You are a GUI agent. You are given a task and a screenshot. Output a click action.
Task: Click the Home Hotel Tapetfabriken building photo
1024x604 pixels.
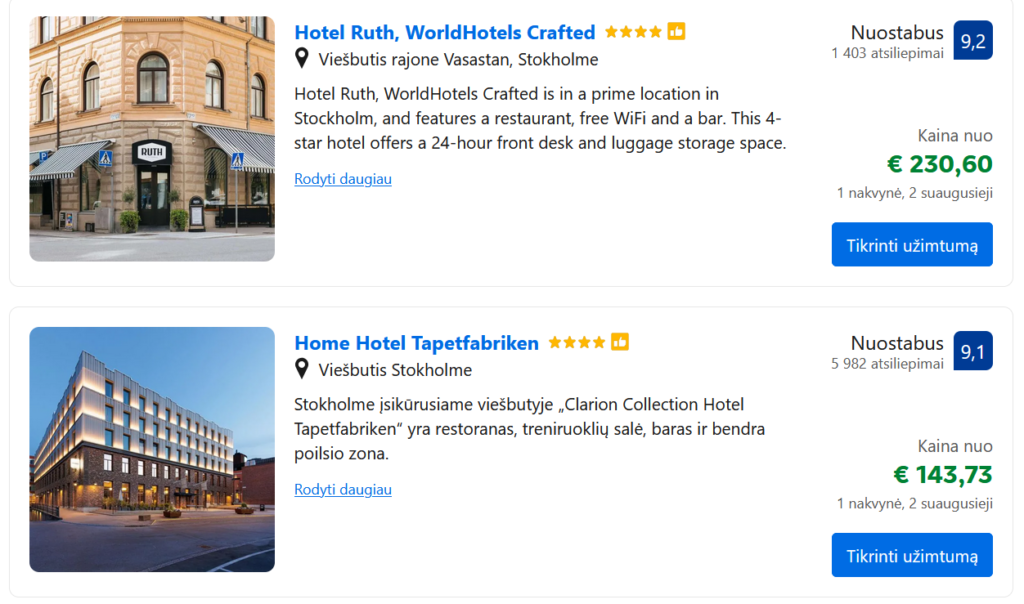point(152,449)
